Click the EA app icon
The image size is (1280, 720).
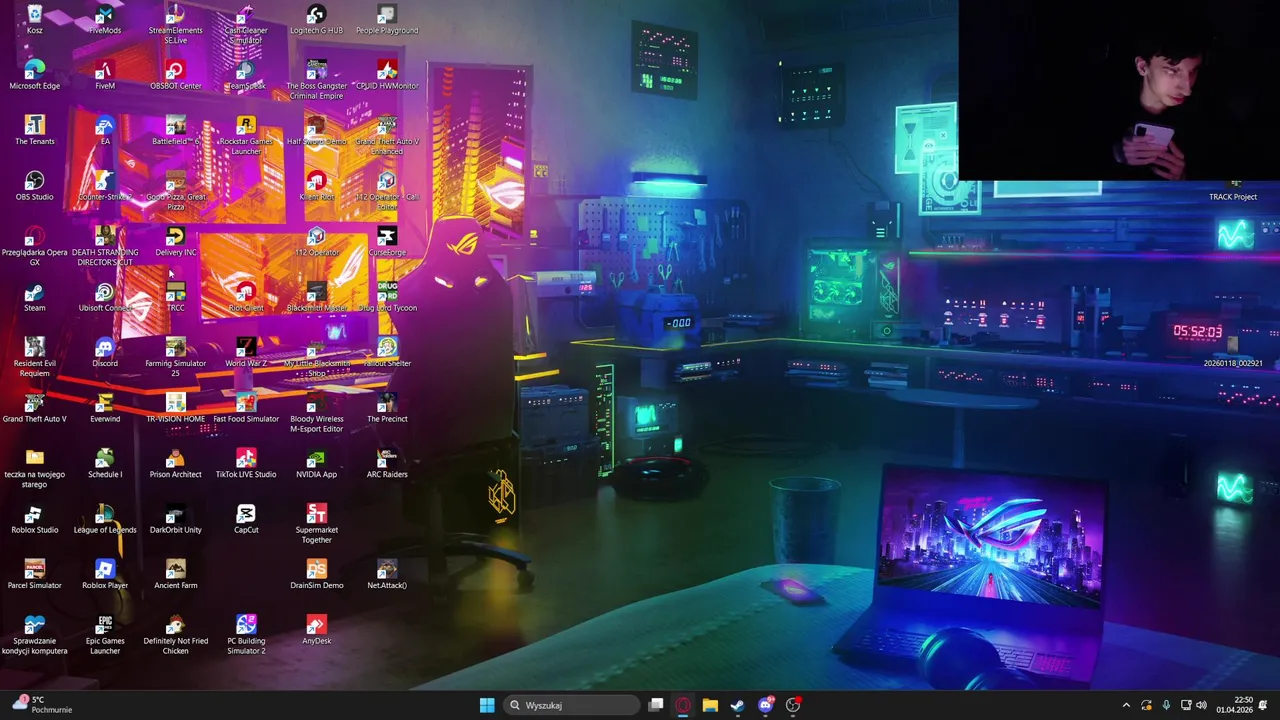tap(105, 130)
